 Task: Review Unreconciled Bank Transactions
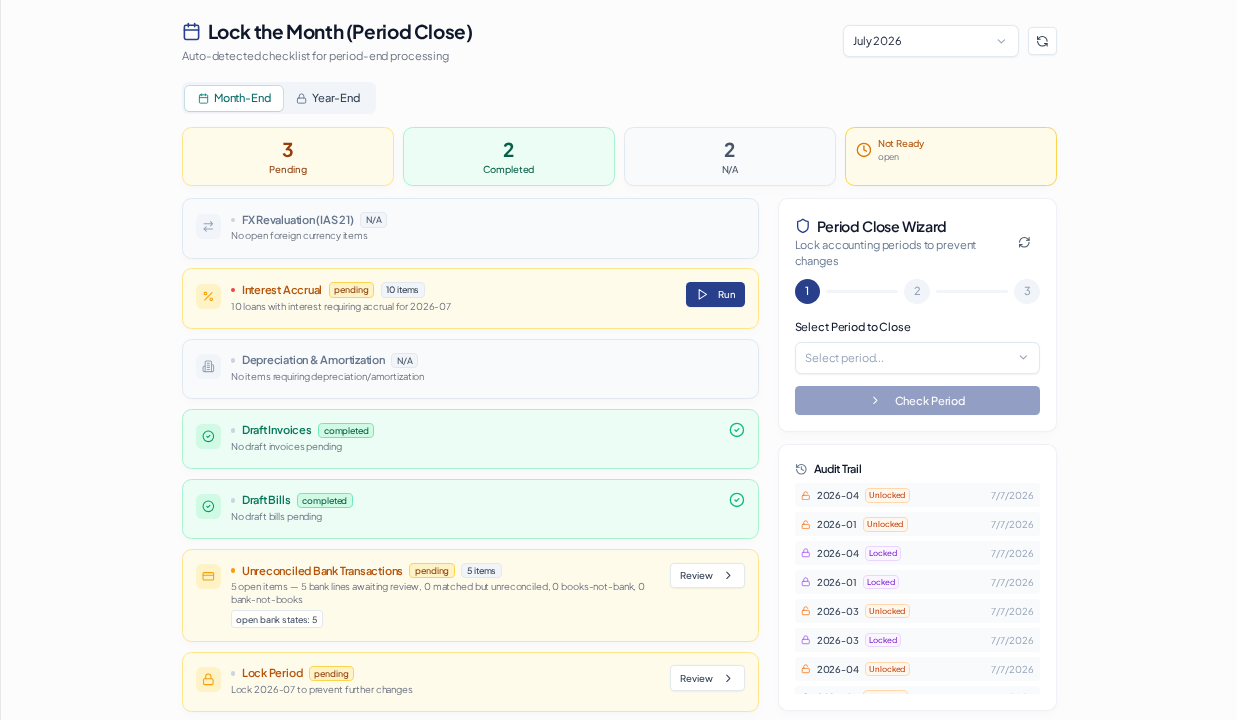click(x=707, y=575)
